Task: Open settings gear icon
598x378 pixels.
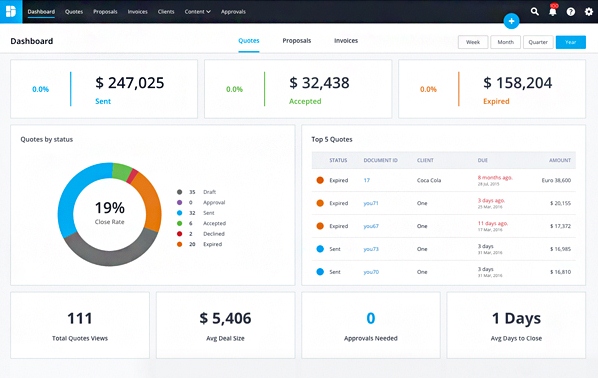Action: pyautogui.click(x=589, y=12)
